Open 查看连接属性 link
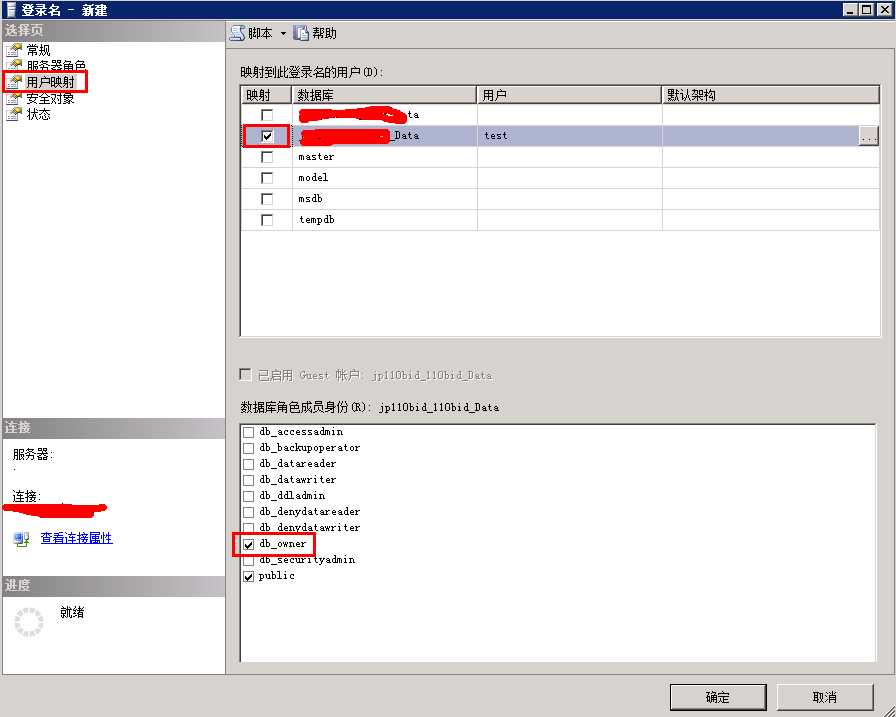 (77, 538)
